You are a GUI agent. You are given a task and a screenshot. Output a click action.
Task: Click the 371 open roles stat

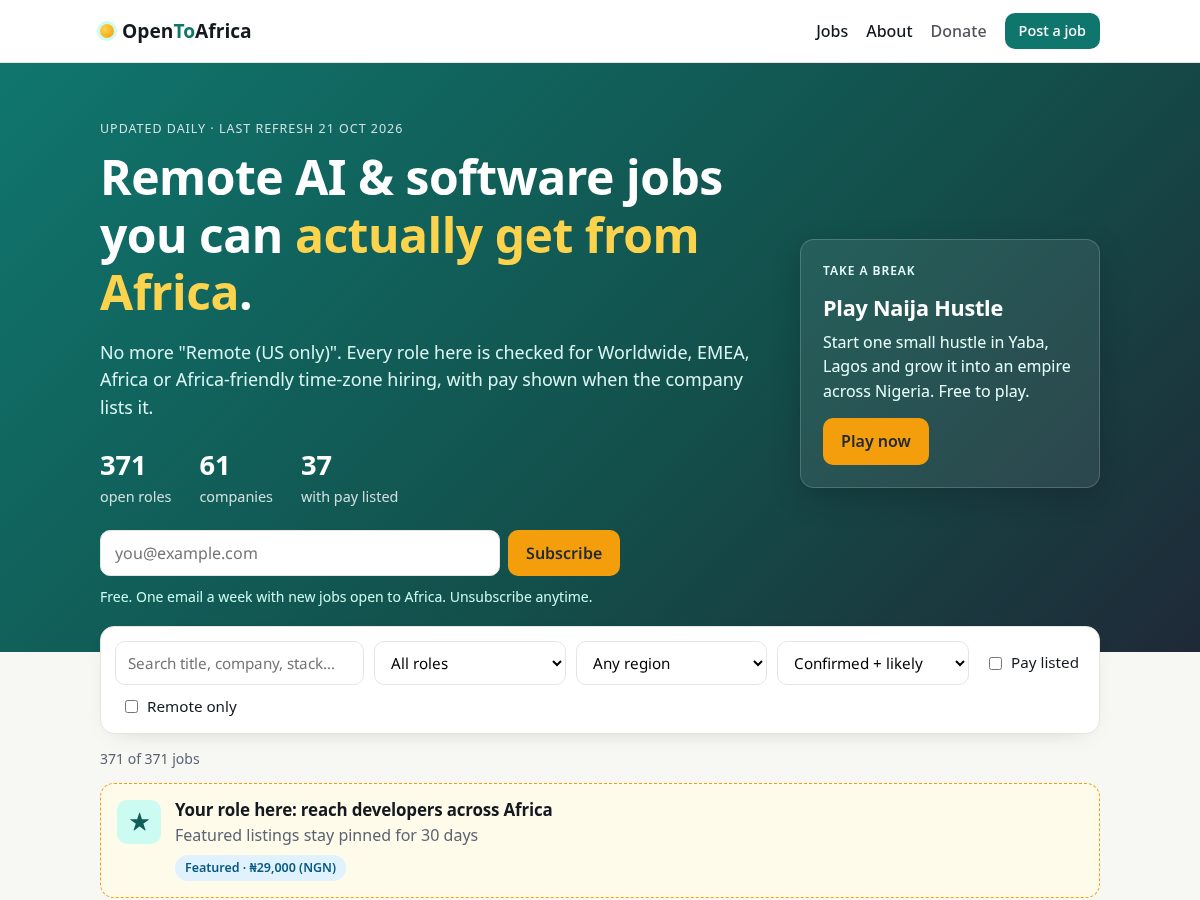[136, 479]
